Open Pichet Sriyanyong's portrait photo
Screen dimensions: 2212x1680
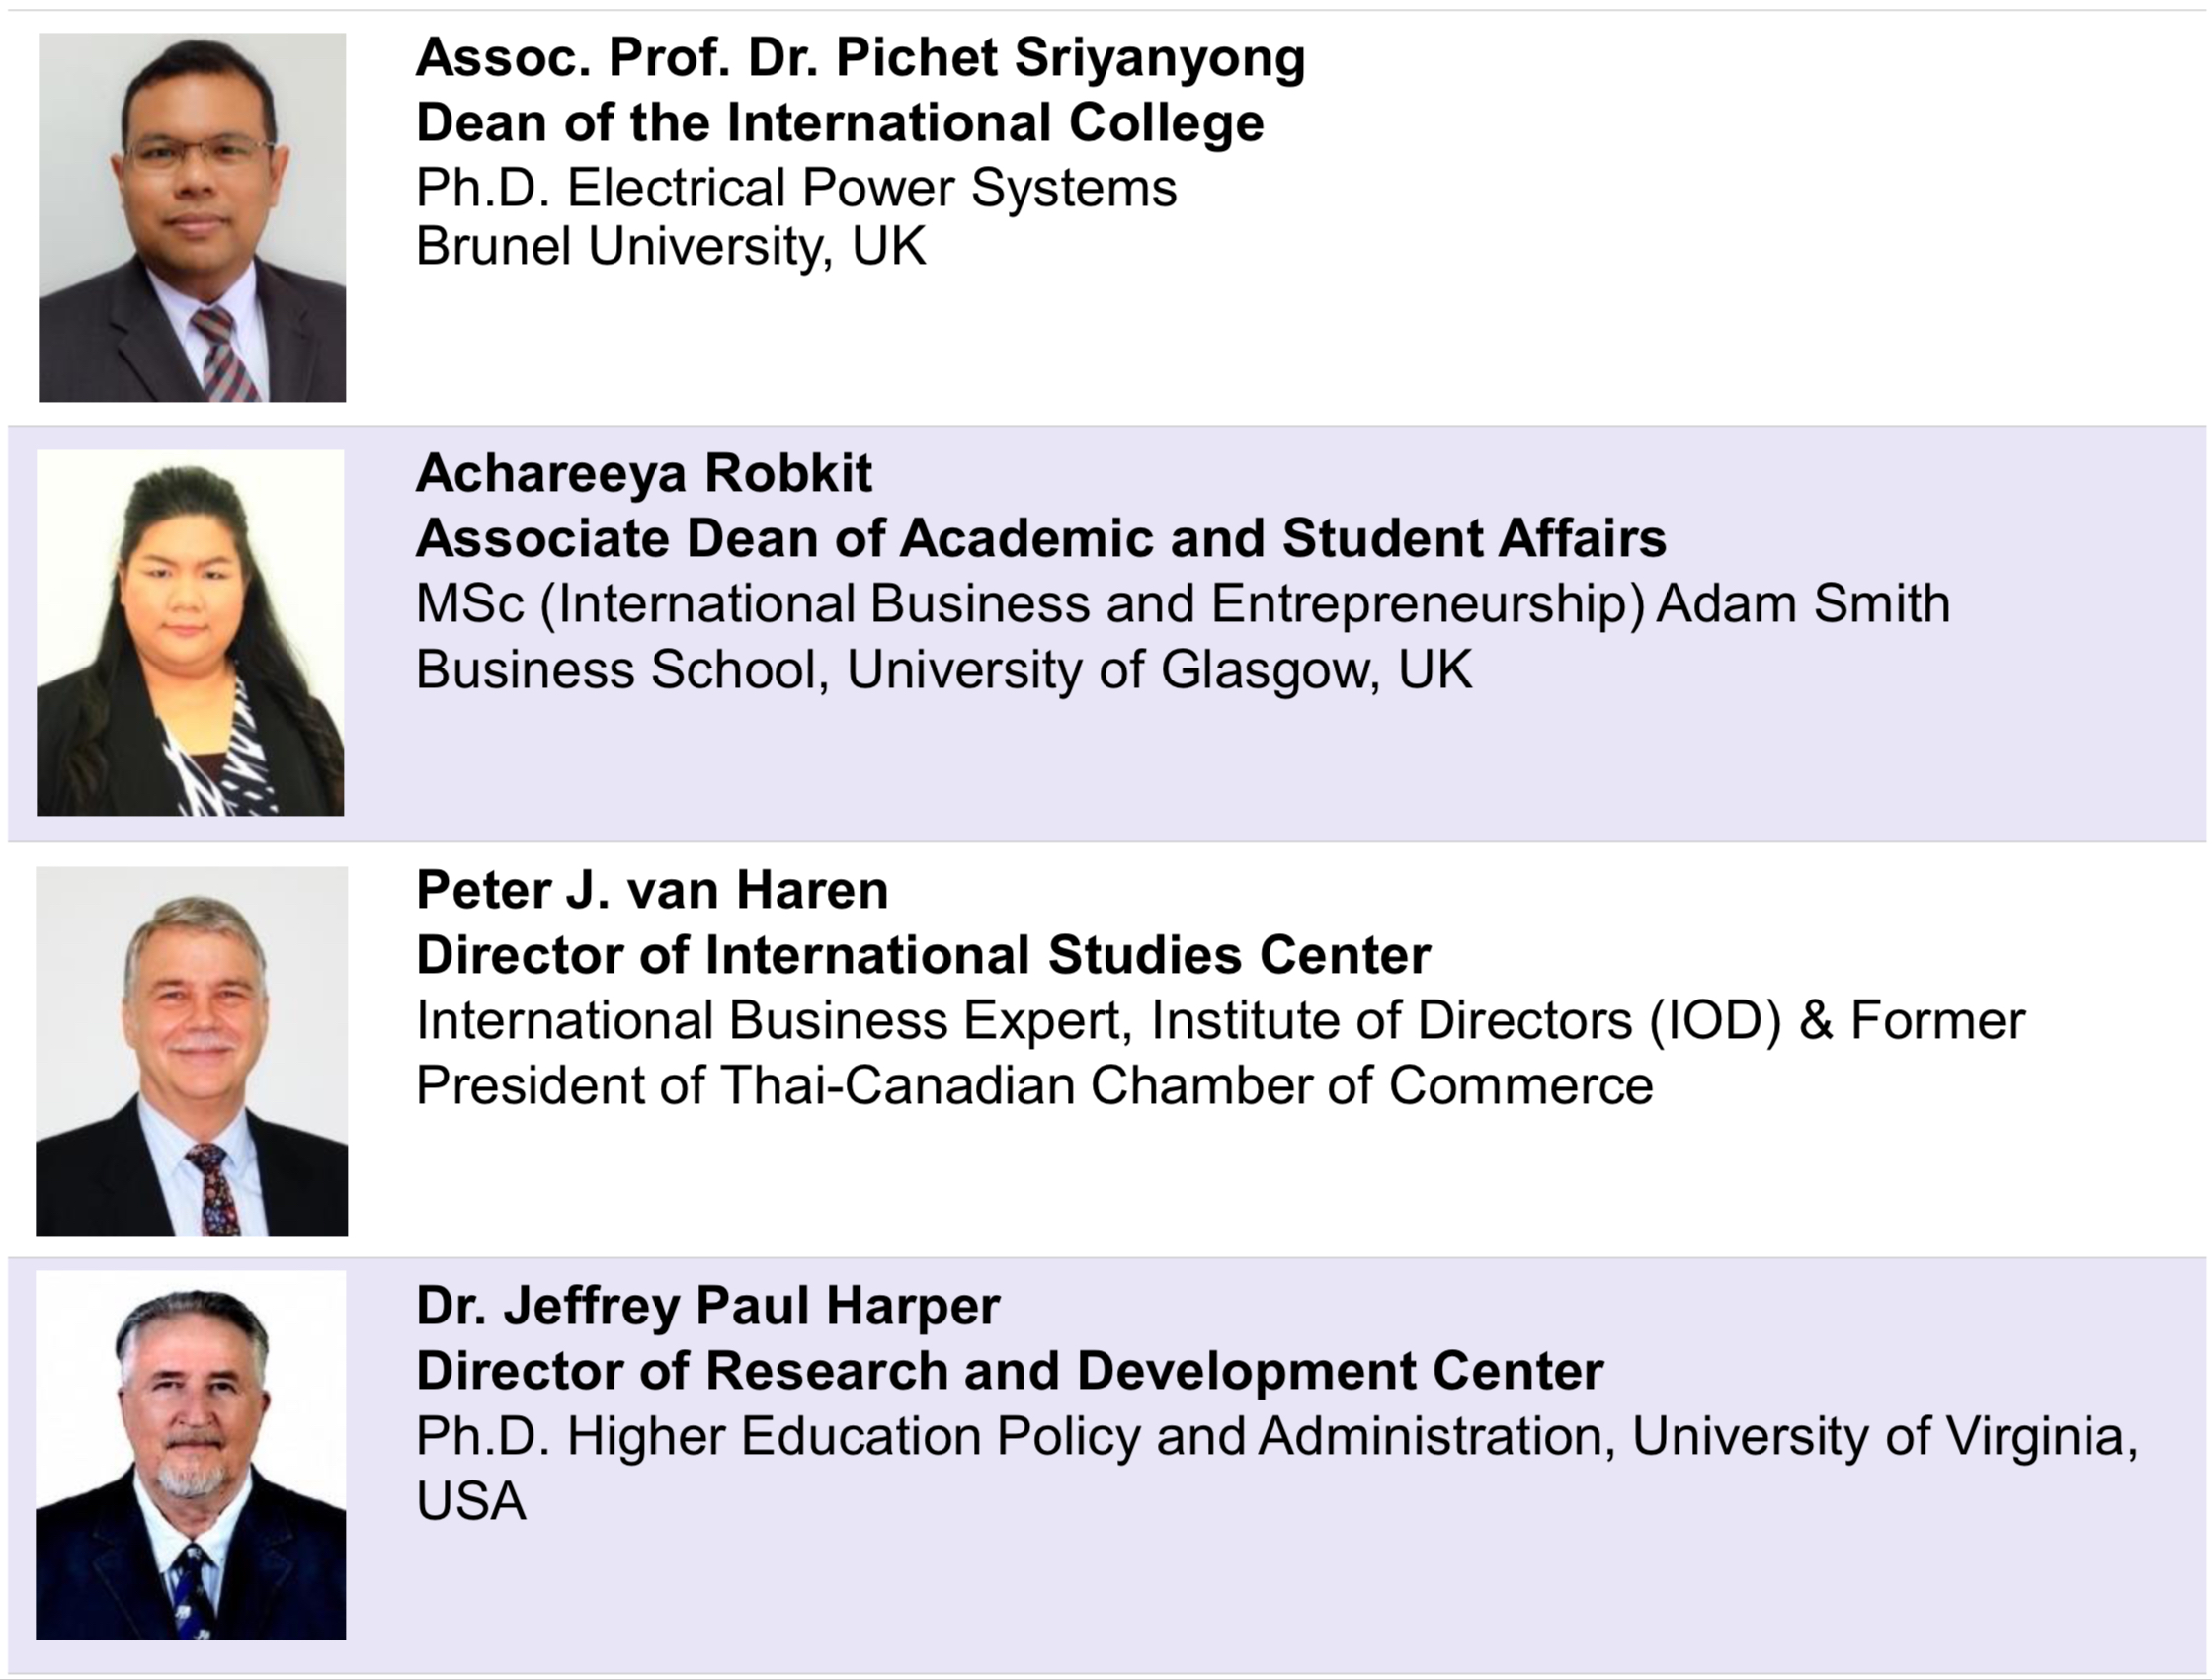tap(192, 217)
